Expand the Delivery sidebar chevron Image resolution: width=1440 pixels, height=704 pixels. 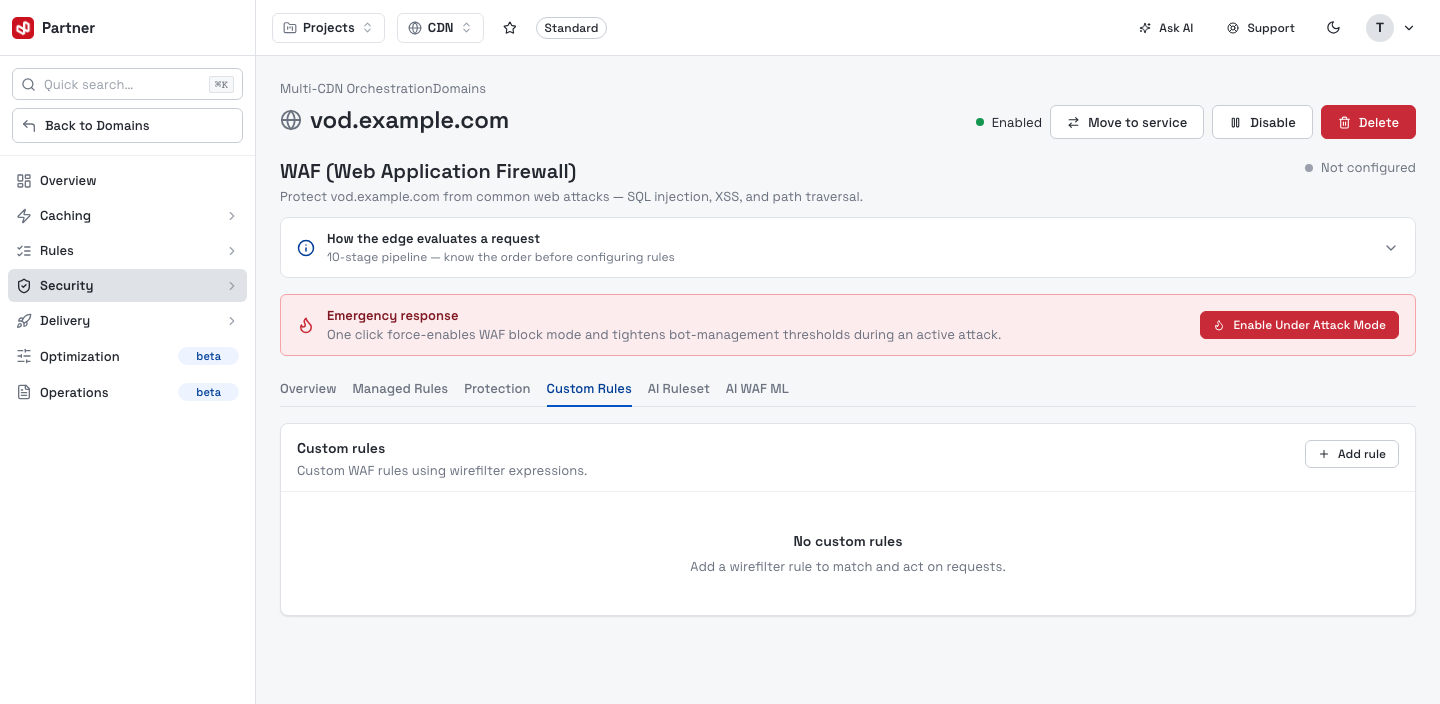pyautogui.click(x=231, y=321)
